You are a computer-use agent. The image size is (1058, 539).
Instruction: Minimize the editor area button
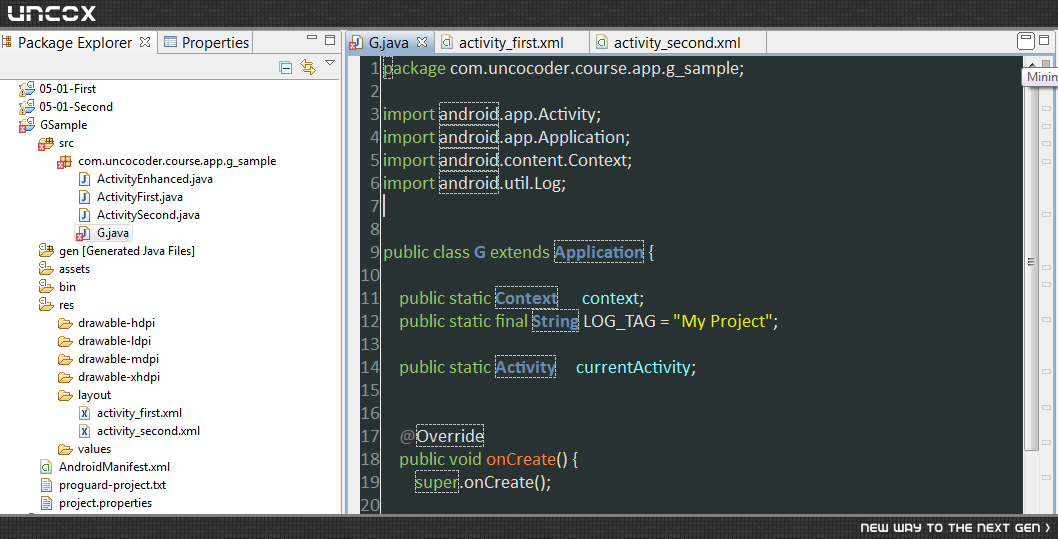pos(1026,40)
